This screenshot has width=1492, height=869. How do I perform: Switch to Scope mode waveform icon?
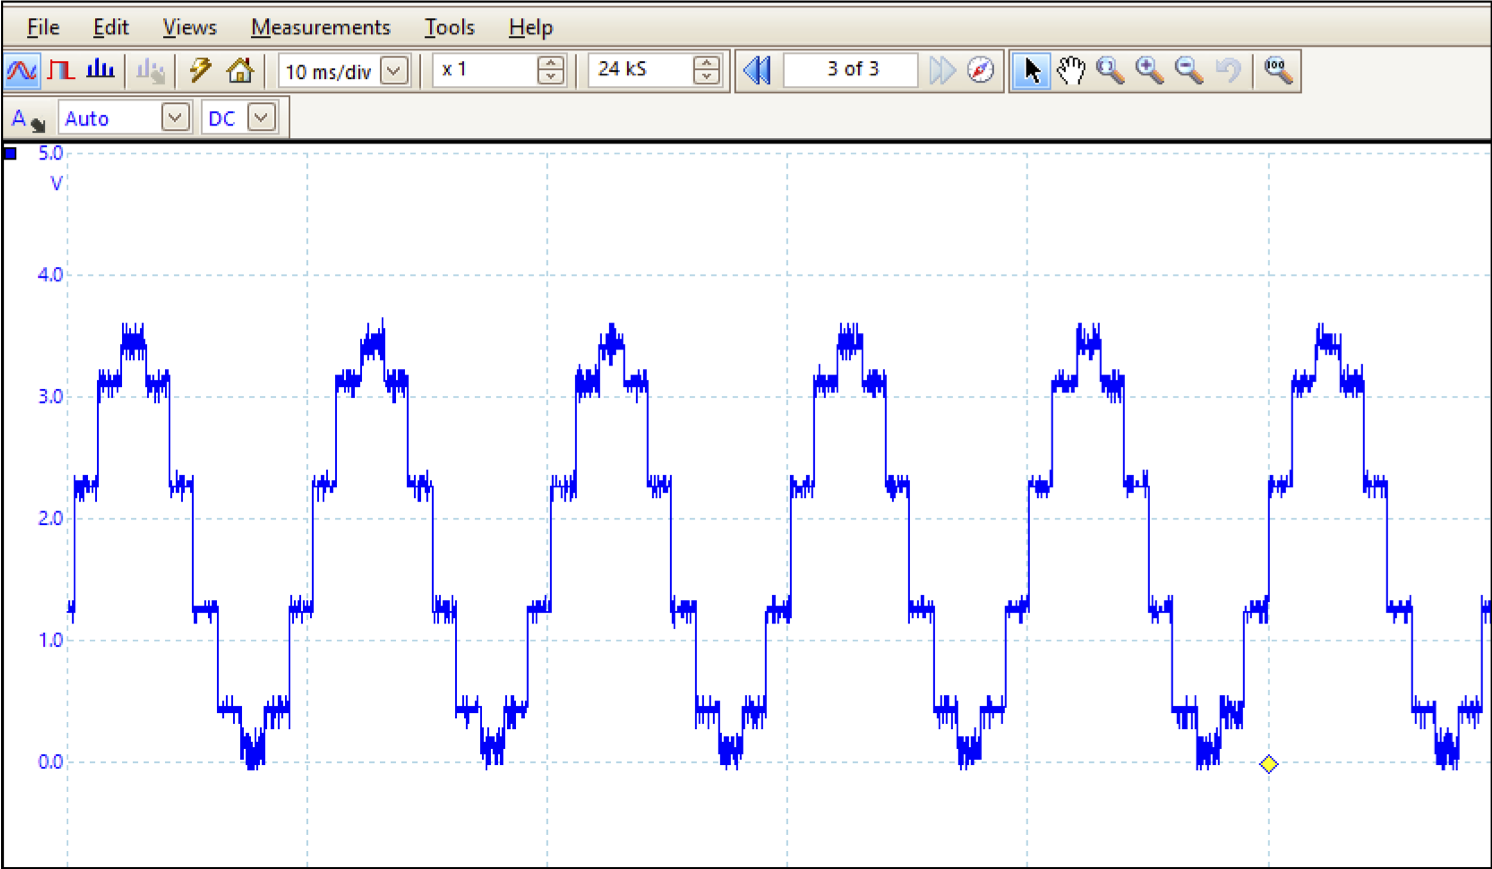(x=22, y=71)
